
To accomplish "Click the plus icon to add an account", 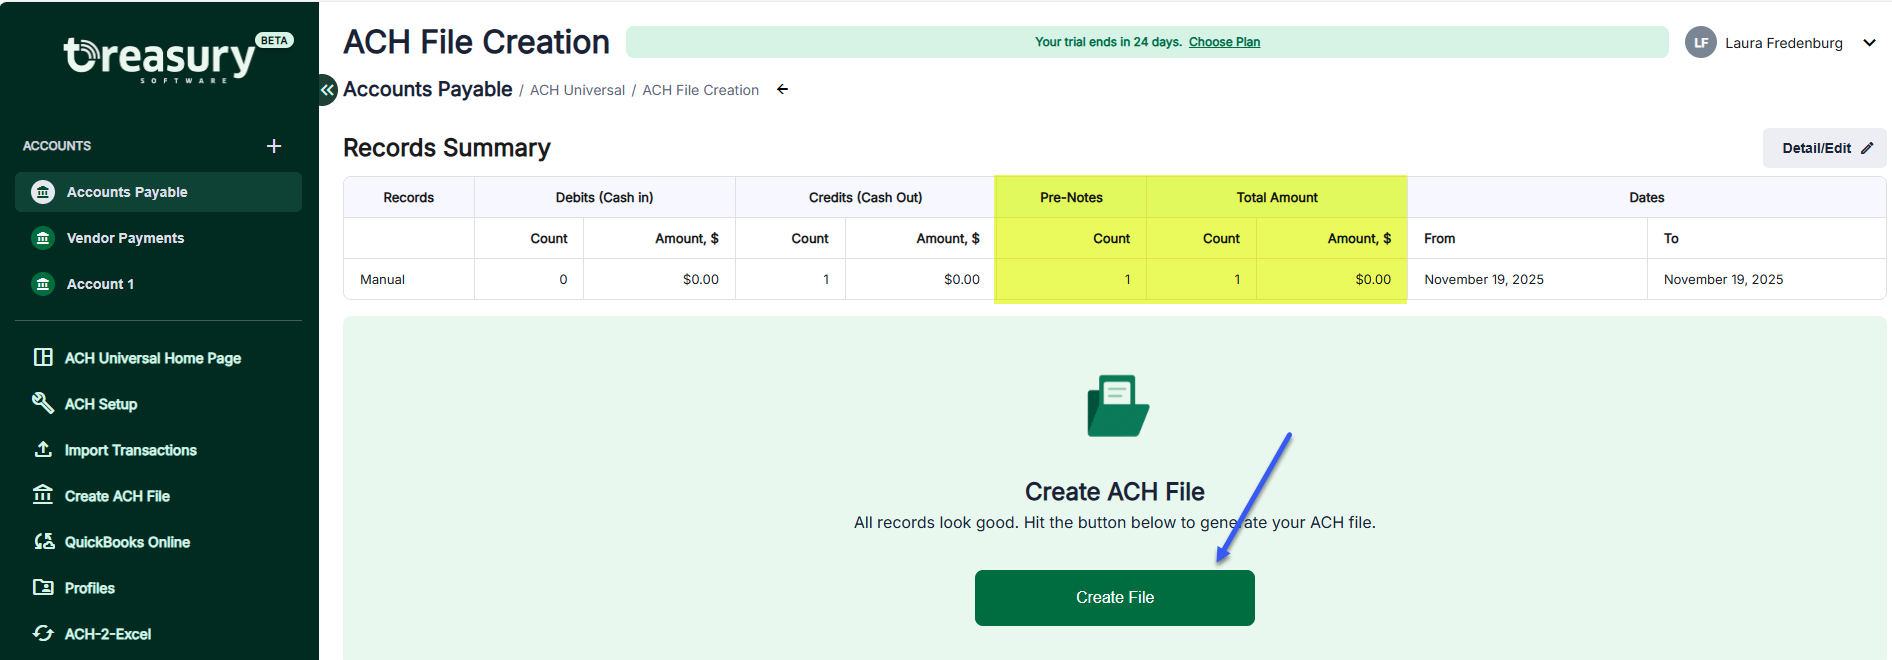I will click(x=274, y=146).
